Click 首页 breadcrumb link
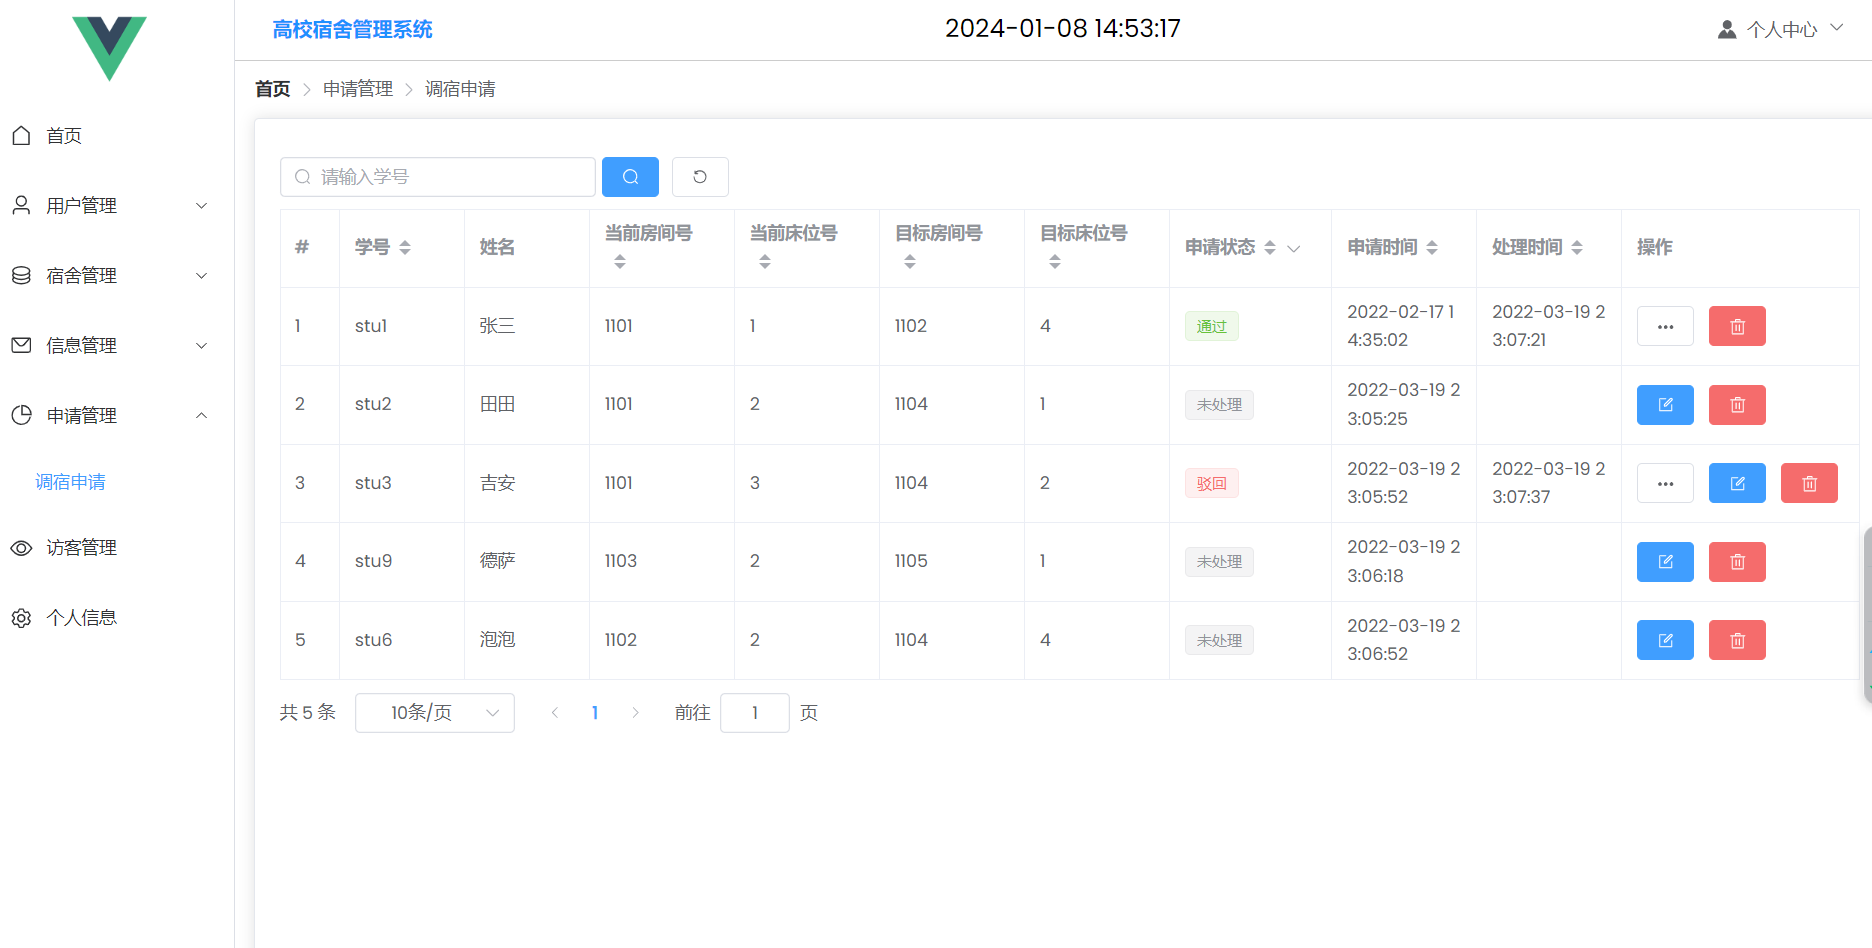1872x948 pixels. 273,89
